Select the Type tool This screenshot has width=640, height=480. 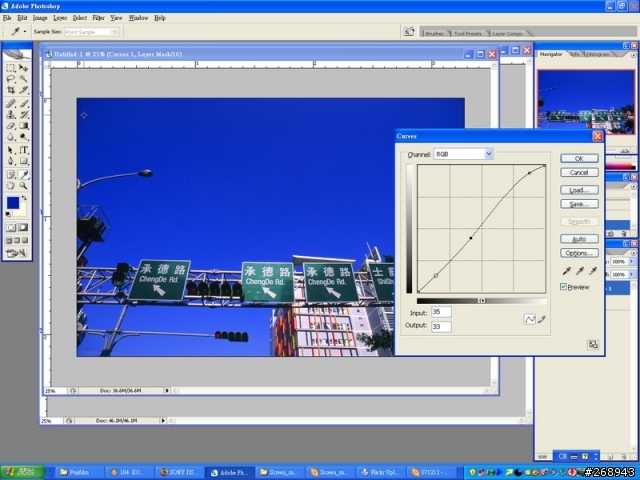click(x=24, y=150)
